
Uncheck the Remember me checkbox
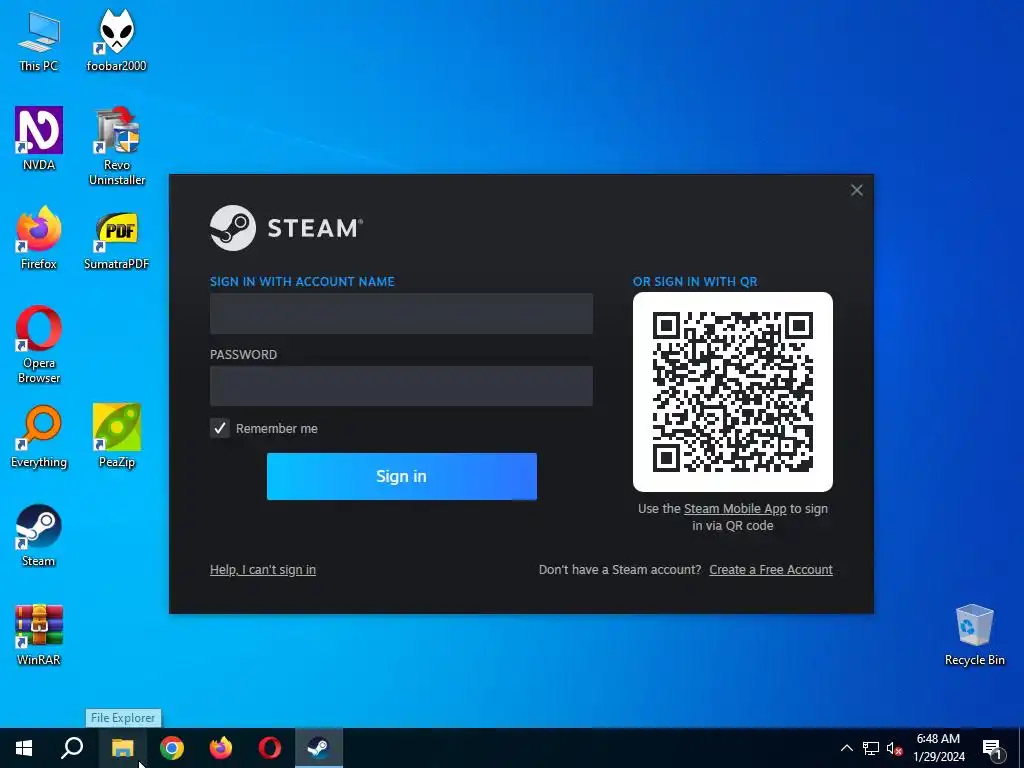(220, 428)
